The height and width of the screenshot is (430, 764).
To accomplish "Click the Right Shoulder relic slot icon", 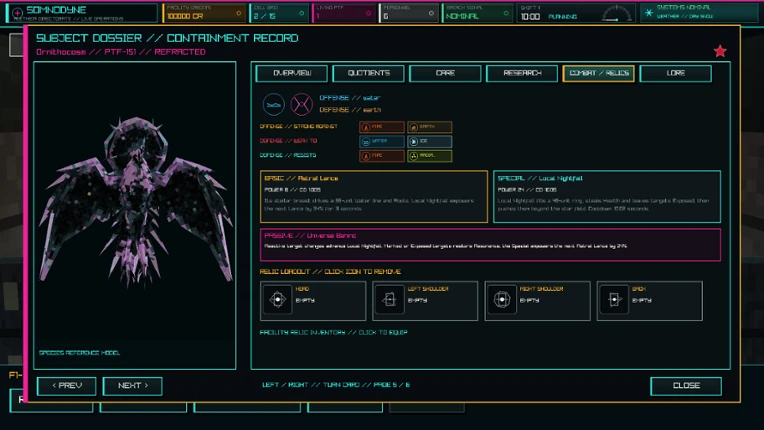I will [x=501, y=299].
